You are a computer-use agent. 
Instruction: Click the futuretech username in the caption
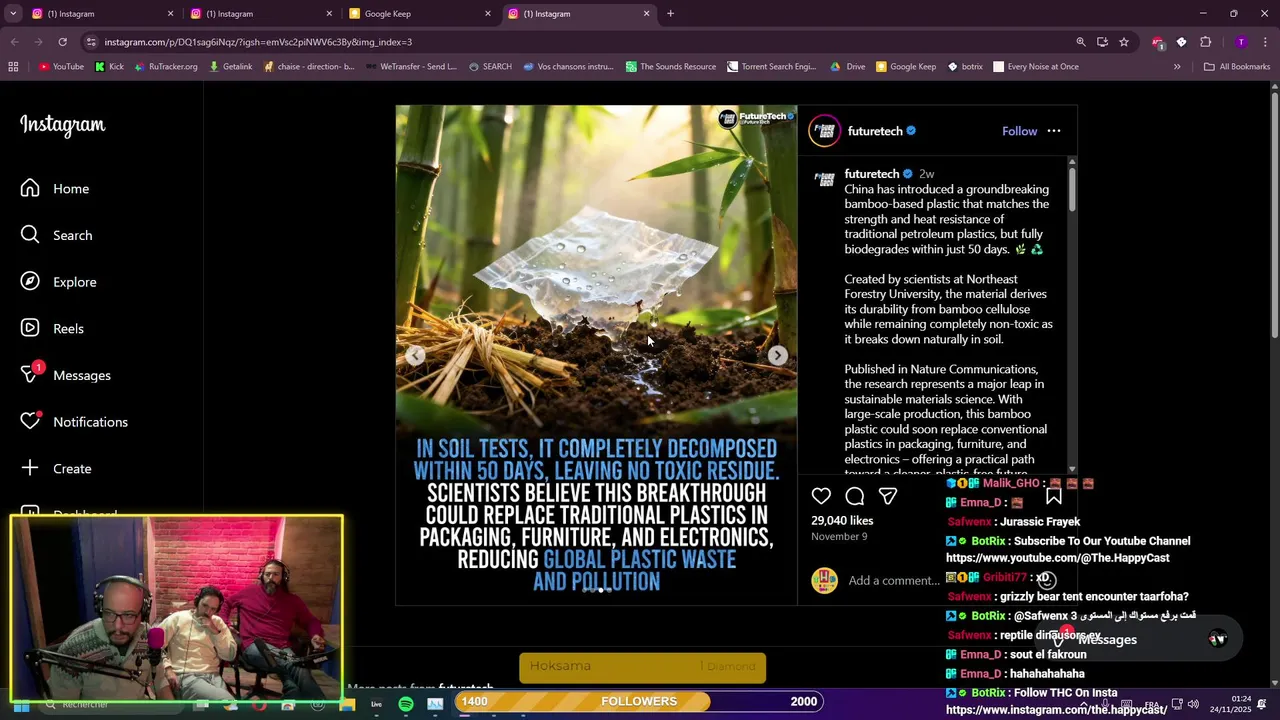pos(872,174)
